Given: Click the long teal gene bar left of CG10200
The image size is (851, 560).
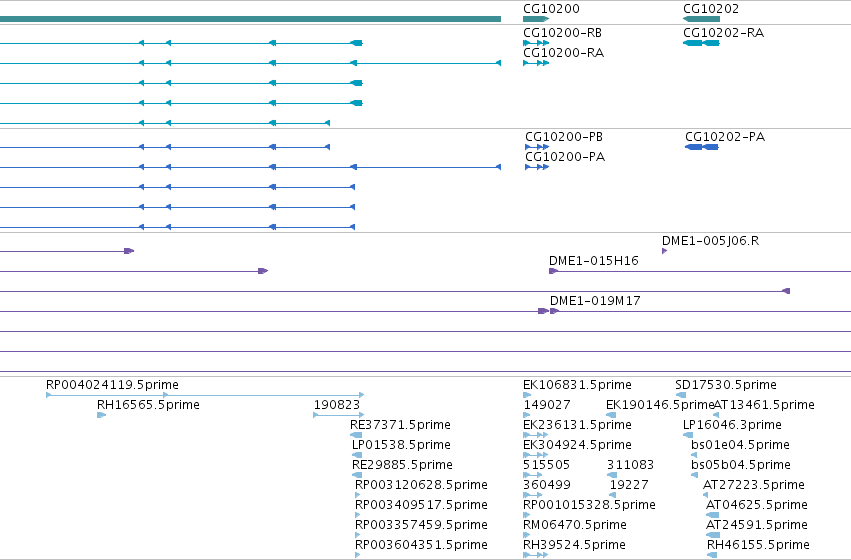Looking at the screenshot, I should [x=250, y=19].
